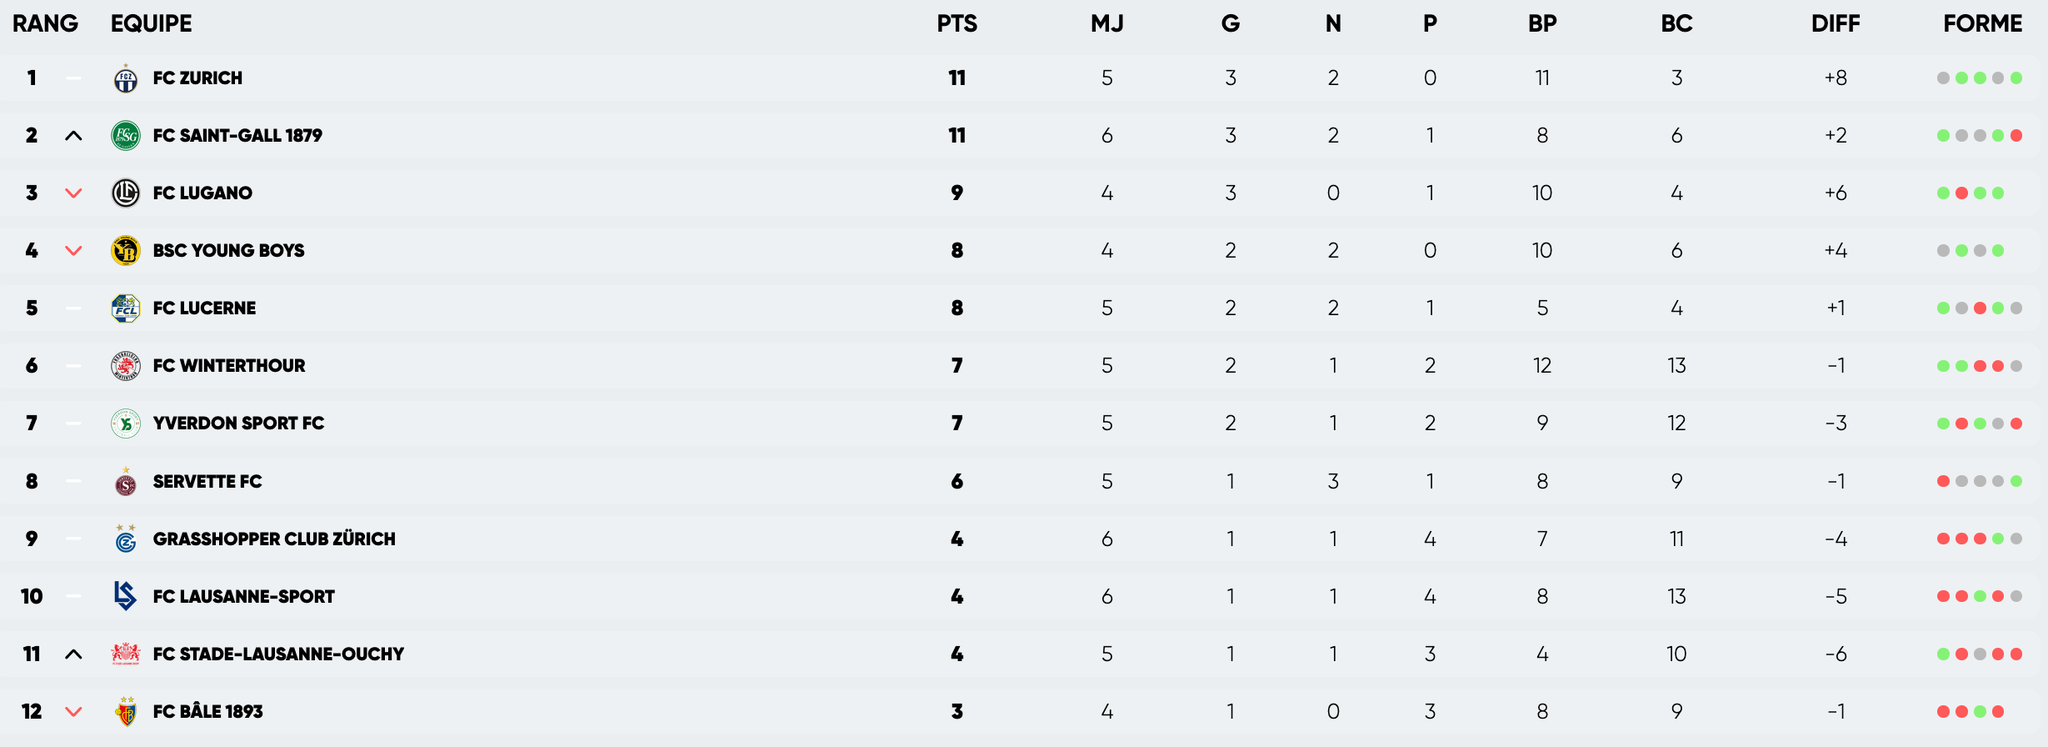The height and width of the screenshot is (747, 2048).
Task: Click the FC Bâle 1893 crest
Action: coord(126,712)
